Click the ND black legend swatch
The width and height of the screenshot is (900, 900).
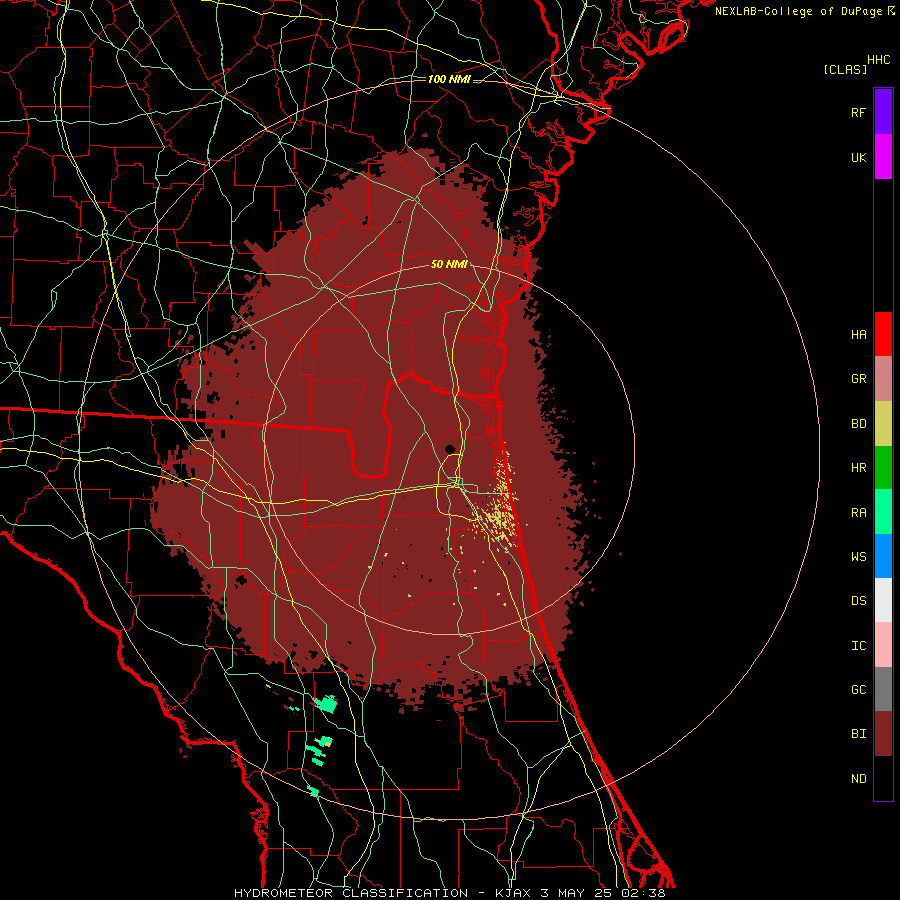click(883, 778)
